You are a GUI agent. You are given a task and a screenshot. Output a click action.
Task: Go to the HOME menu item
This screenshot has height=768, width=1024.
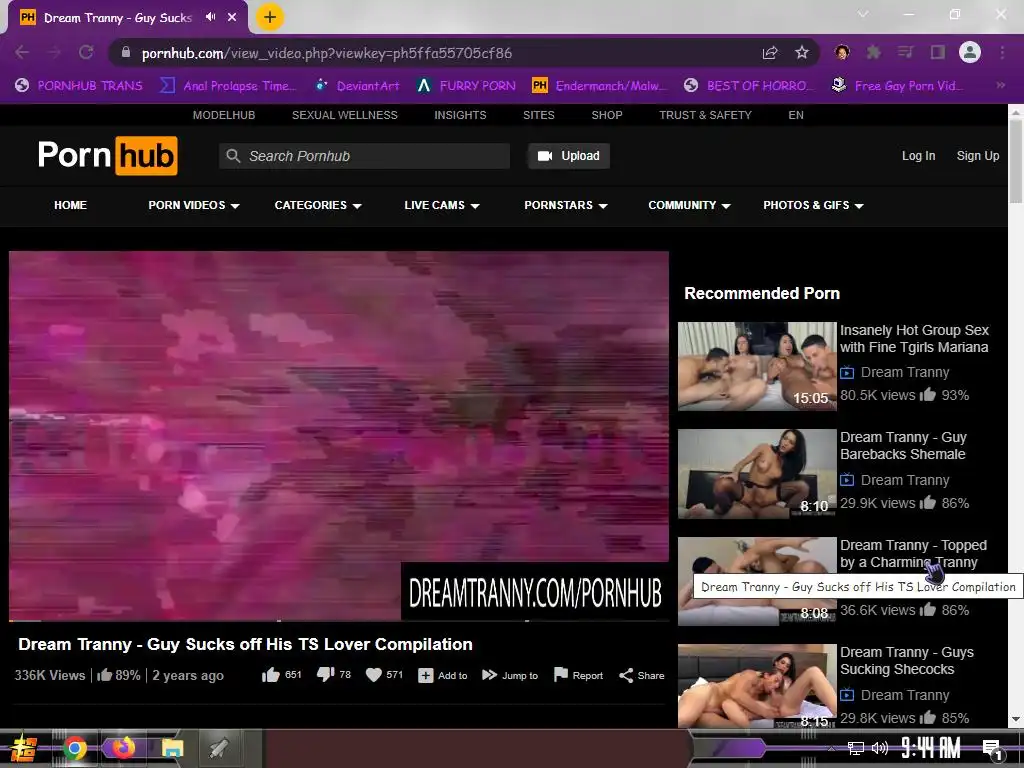pyautogui.click(x=71, y=205)
